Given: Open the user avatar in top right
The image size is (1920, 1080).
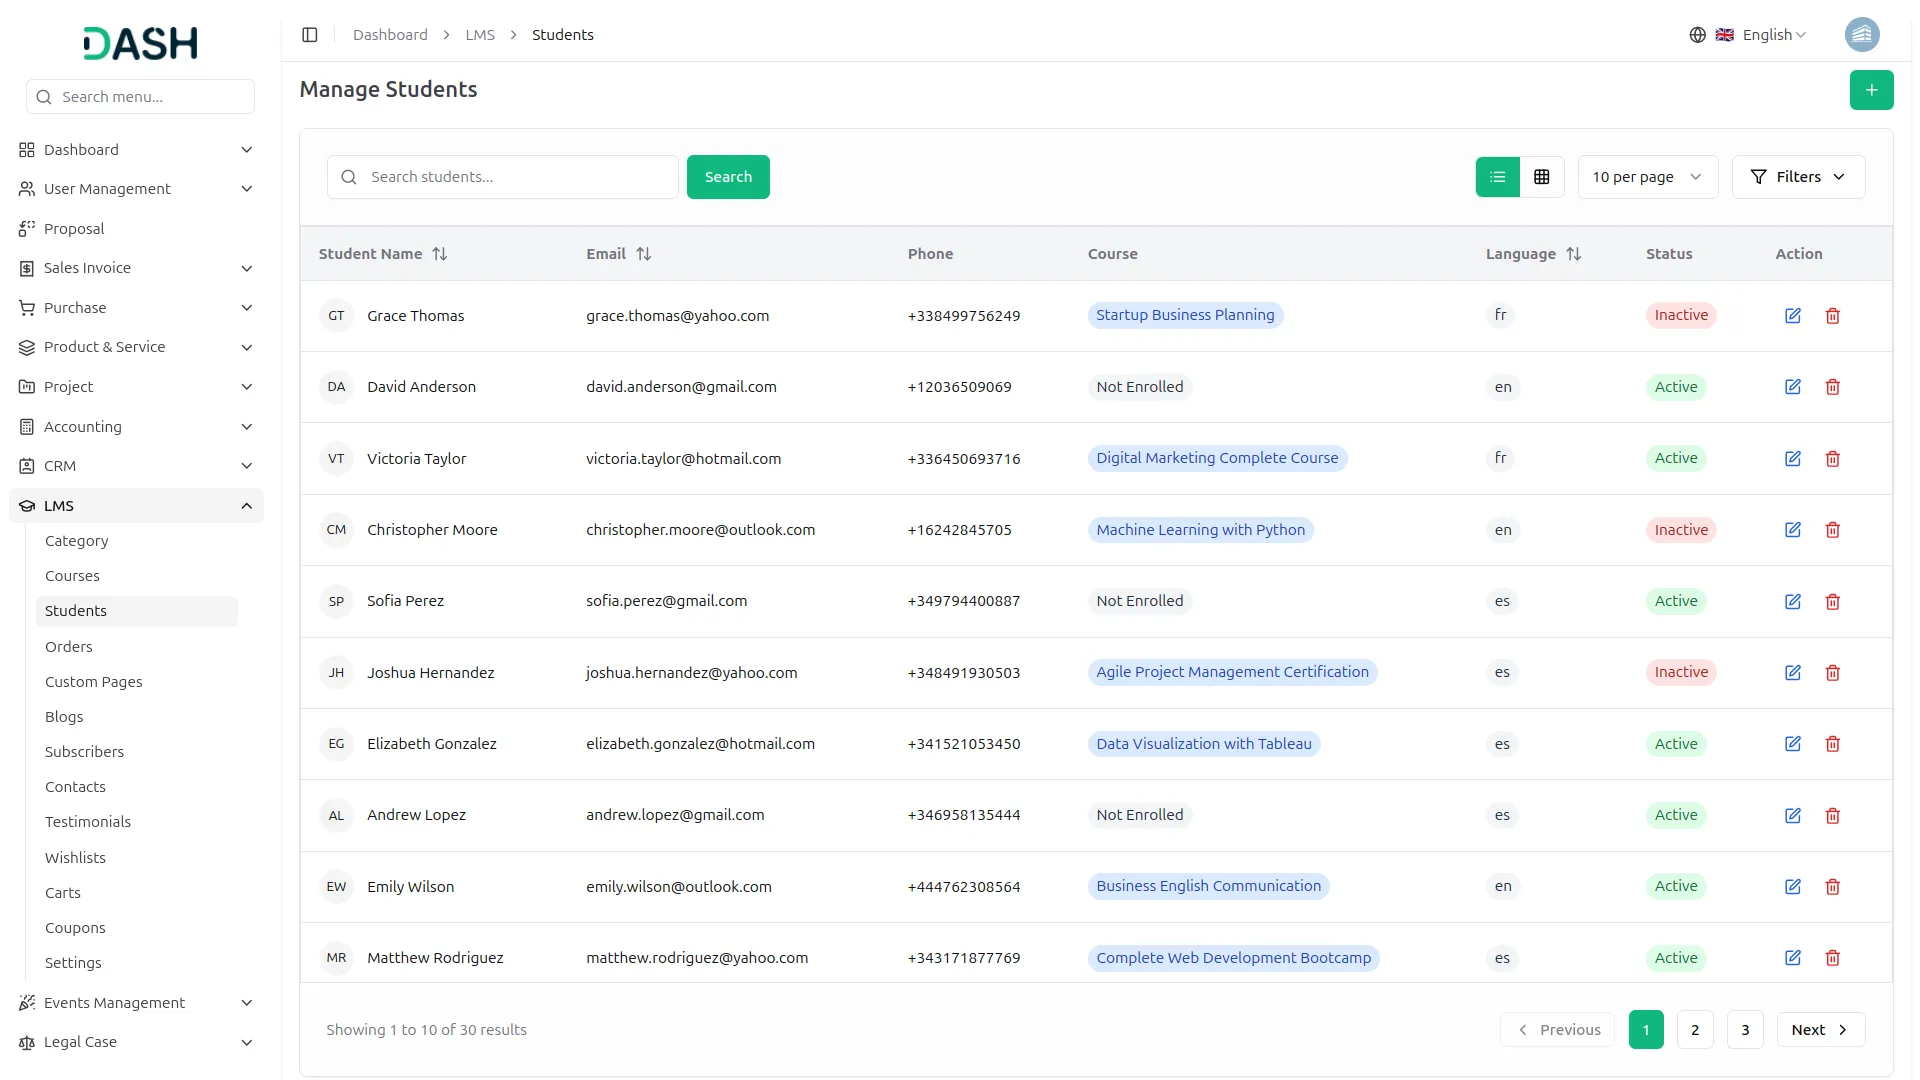Looking at the screenshot, I should click(x=1861, y=35).
